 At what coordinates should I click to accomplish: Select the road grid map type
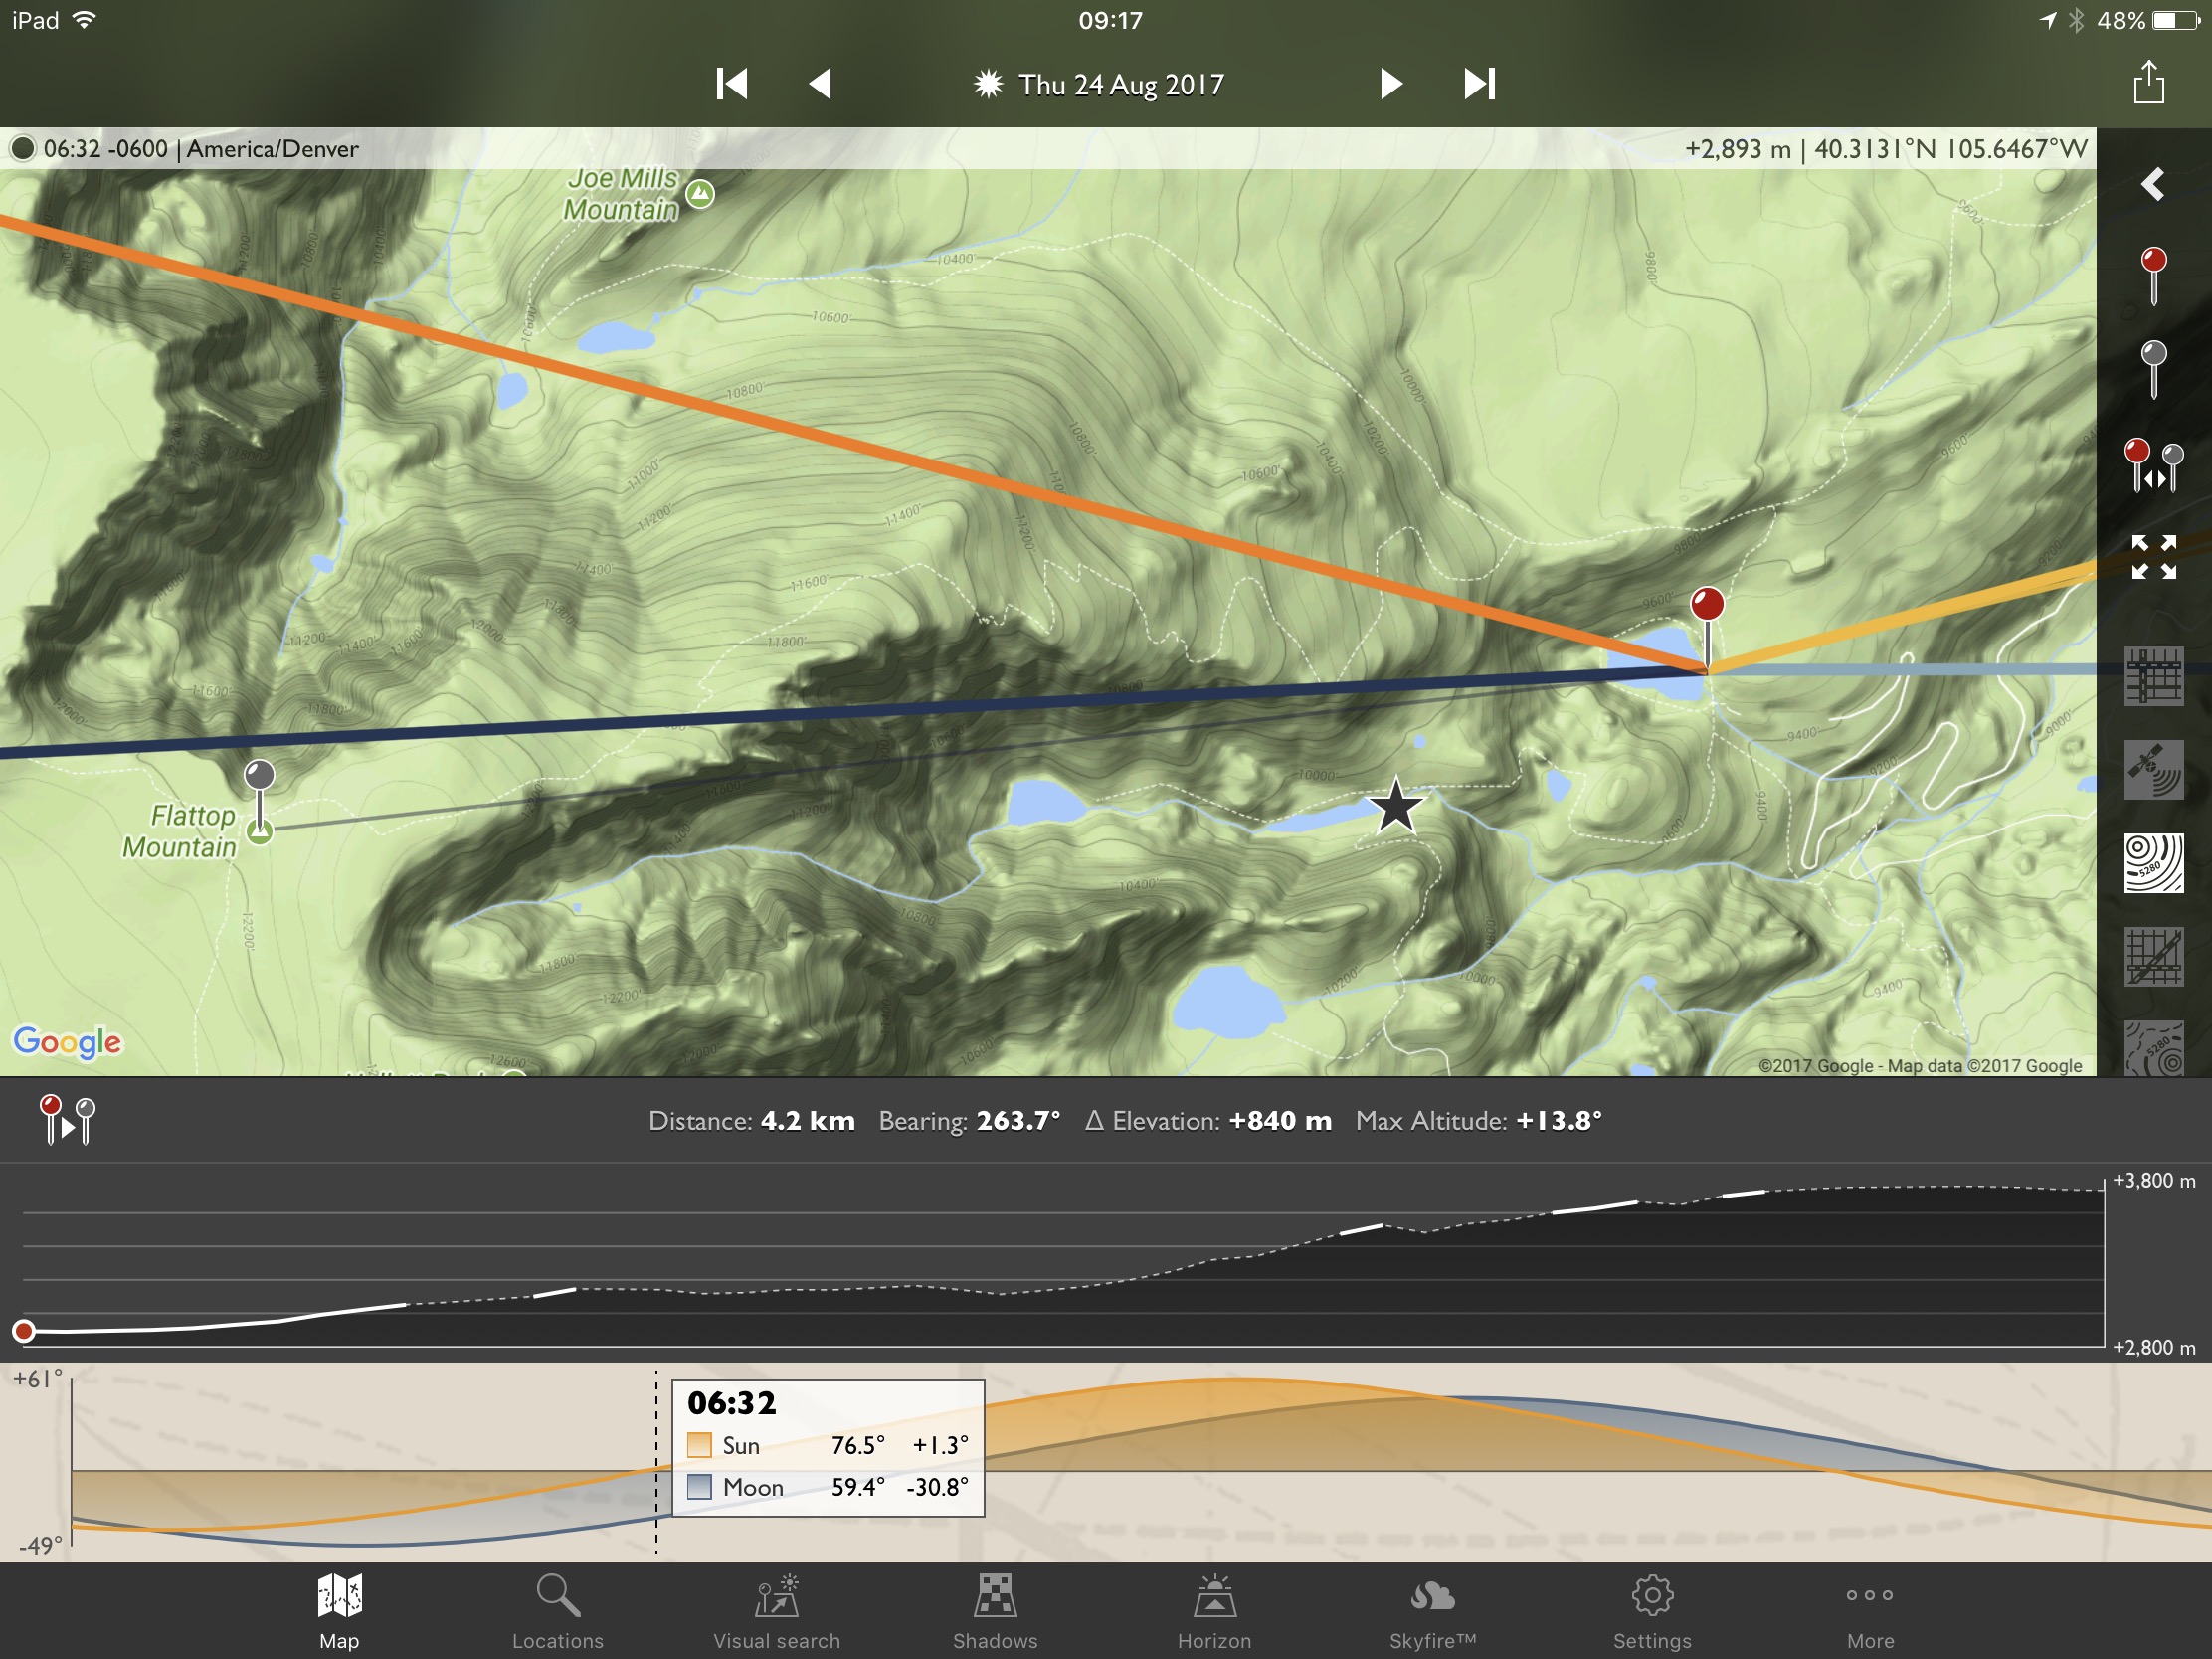click(x=2153, y=677)
